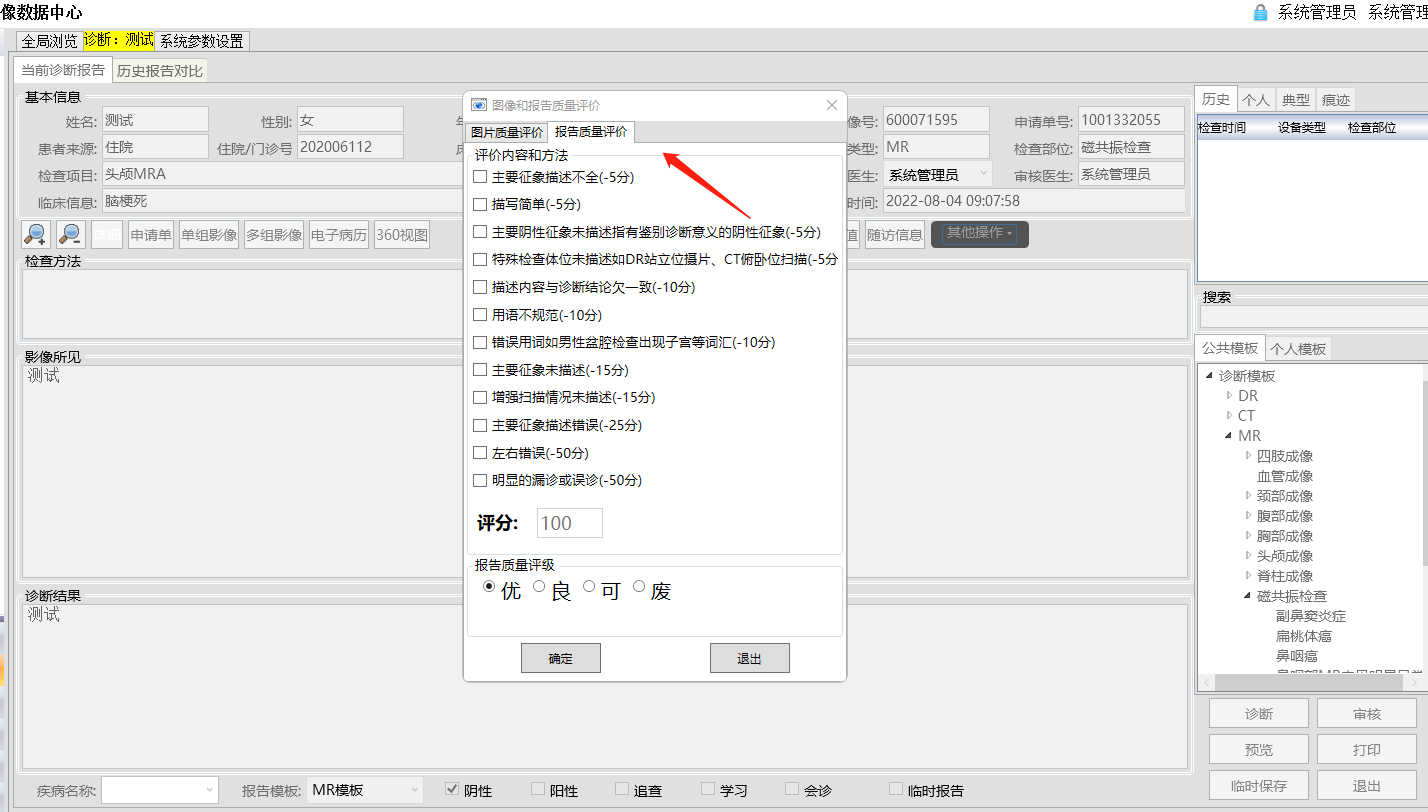1428x812 pixels.
Task: Open the 报告模板 MR模板 dropdown
Action: pyautogui.click(x=364, y=789)
